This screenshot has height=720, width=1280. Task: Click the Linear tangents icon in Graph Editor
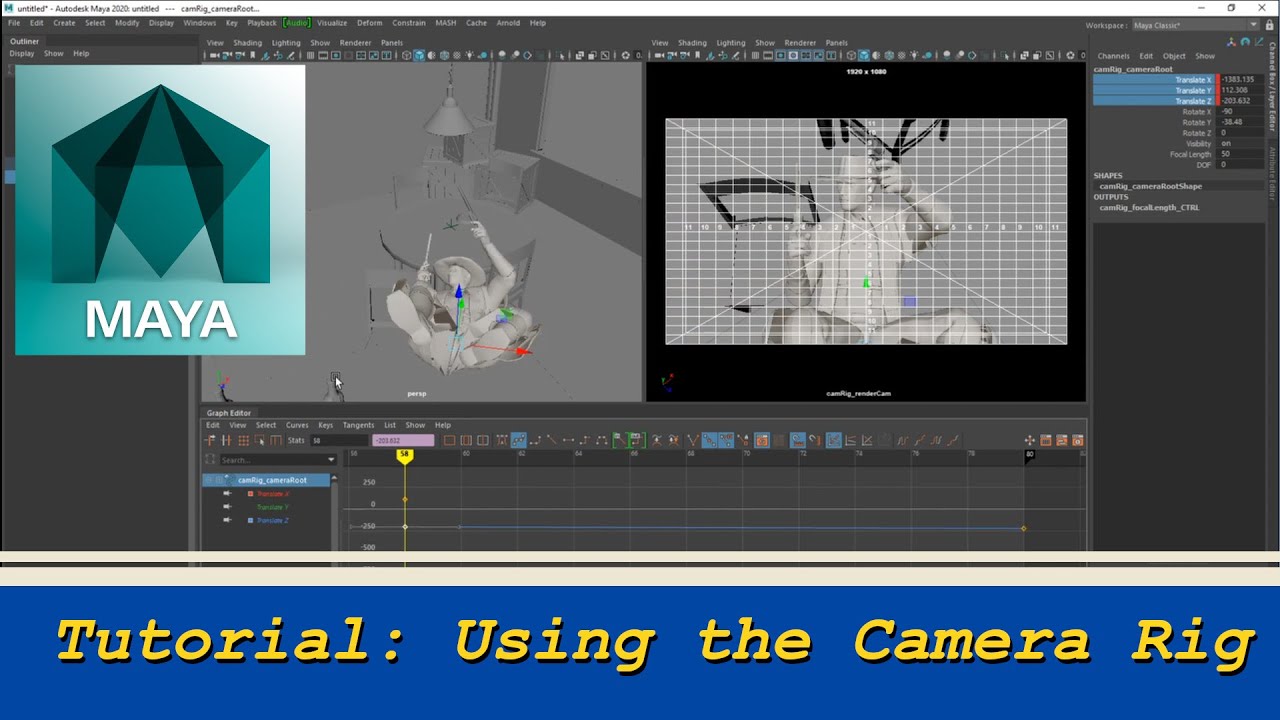click(x=551, y=440)
